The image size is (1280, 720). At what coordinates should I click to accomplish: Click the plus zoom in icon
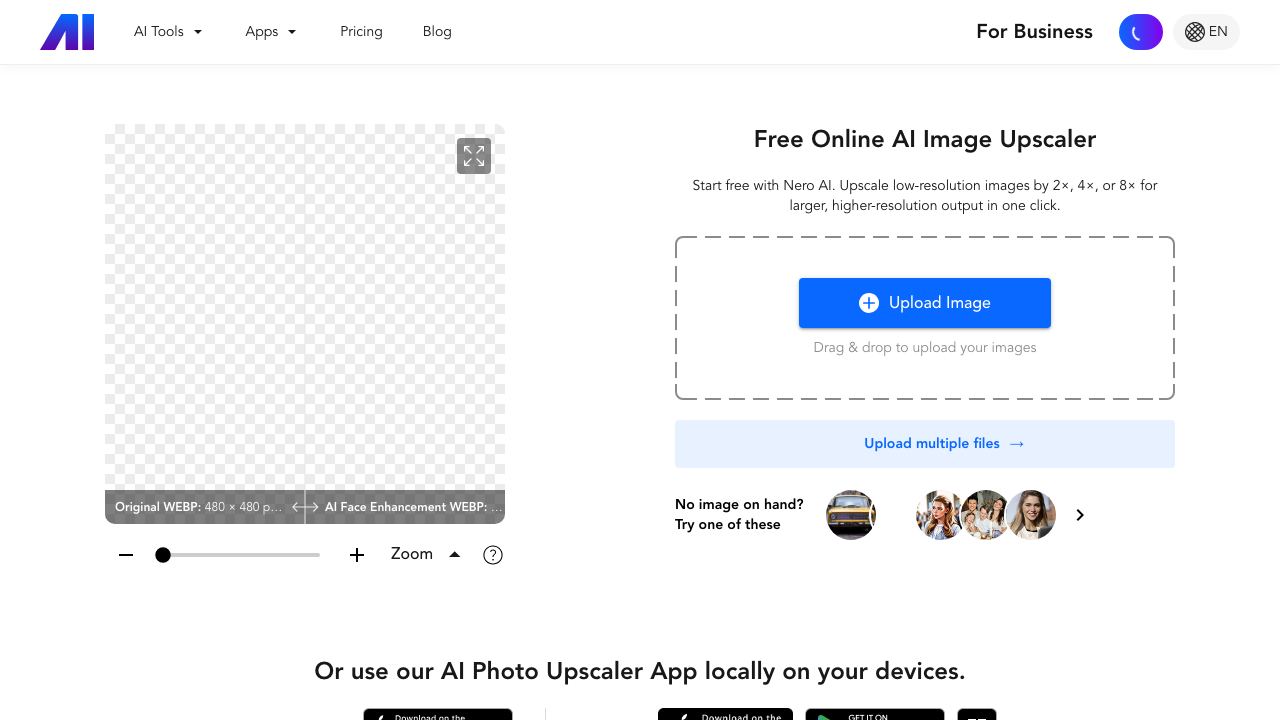(x=357, y=555)
